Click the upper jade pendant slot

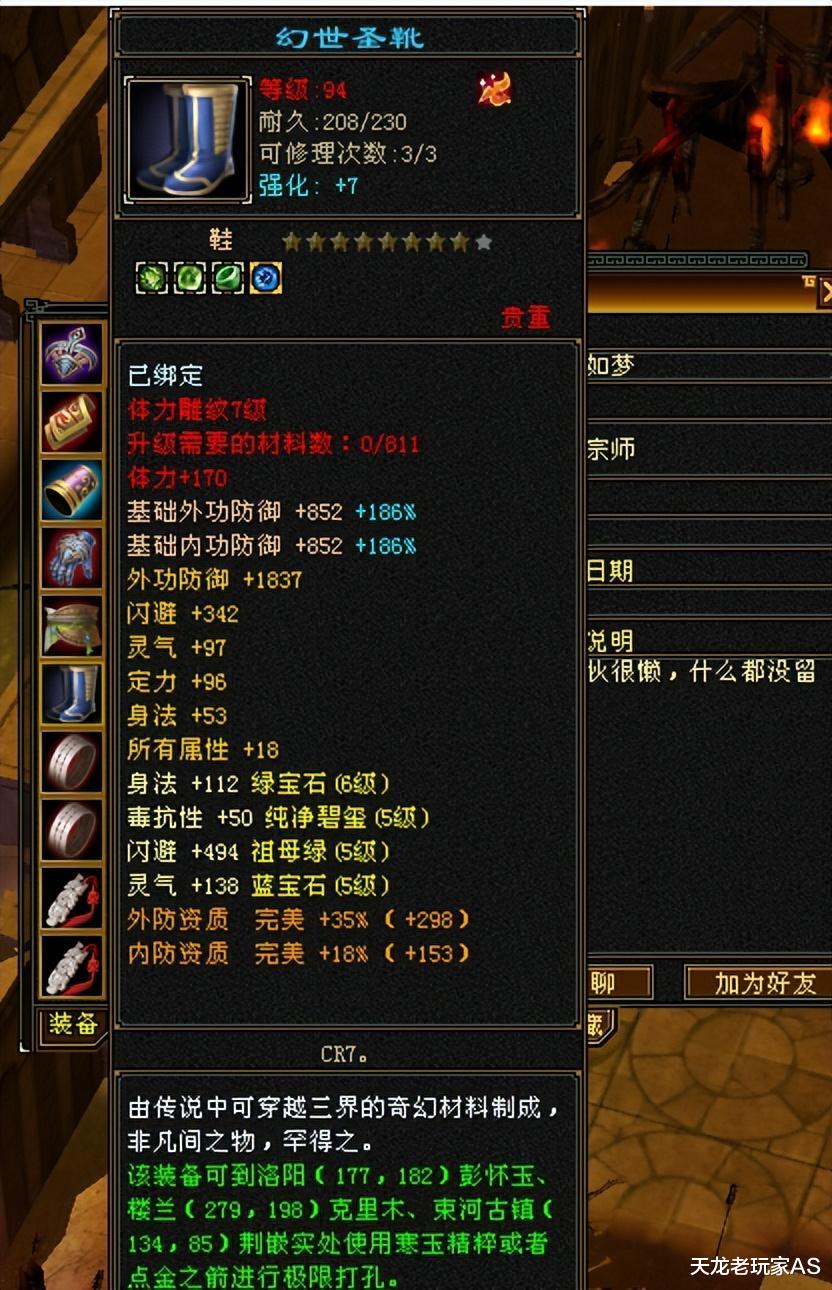72,897
